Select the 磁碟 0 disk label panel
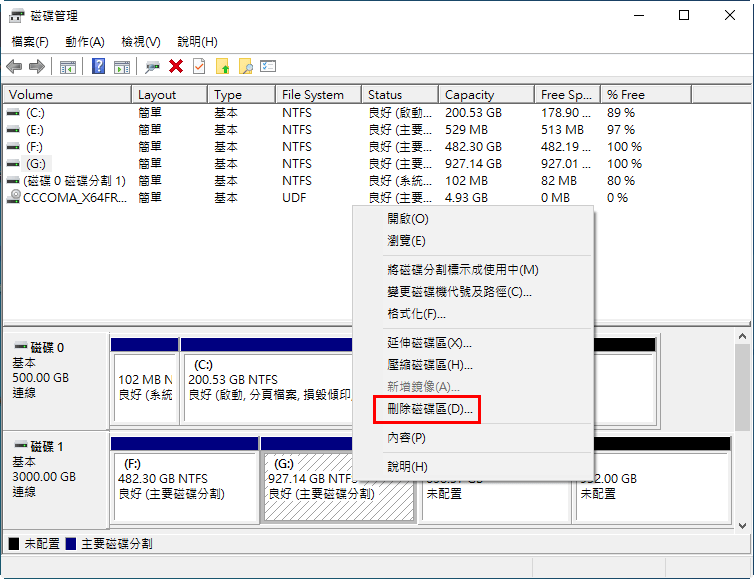Image resolution: width=754 pixels, height=579 pixels. tap(56, 380)
